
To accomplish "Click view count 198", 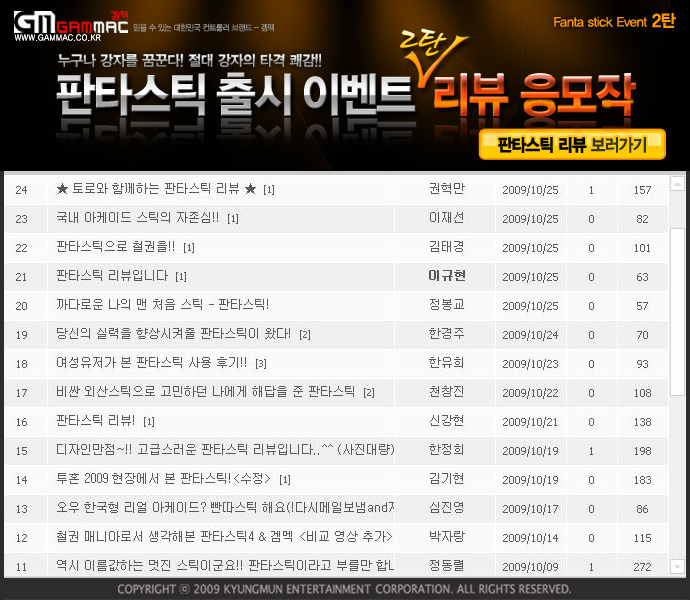I will [642, 451].
